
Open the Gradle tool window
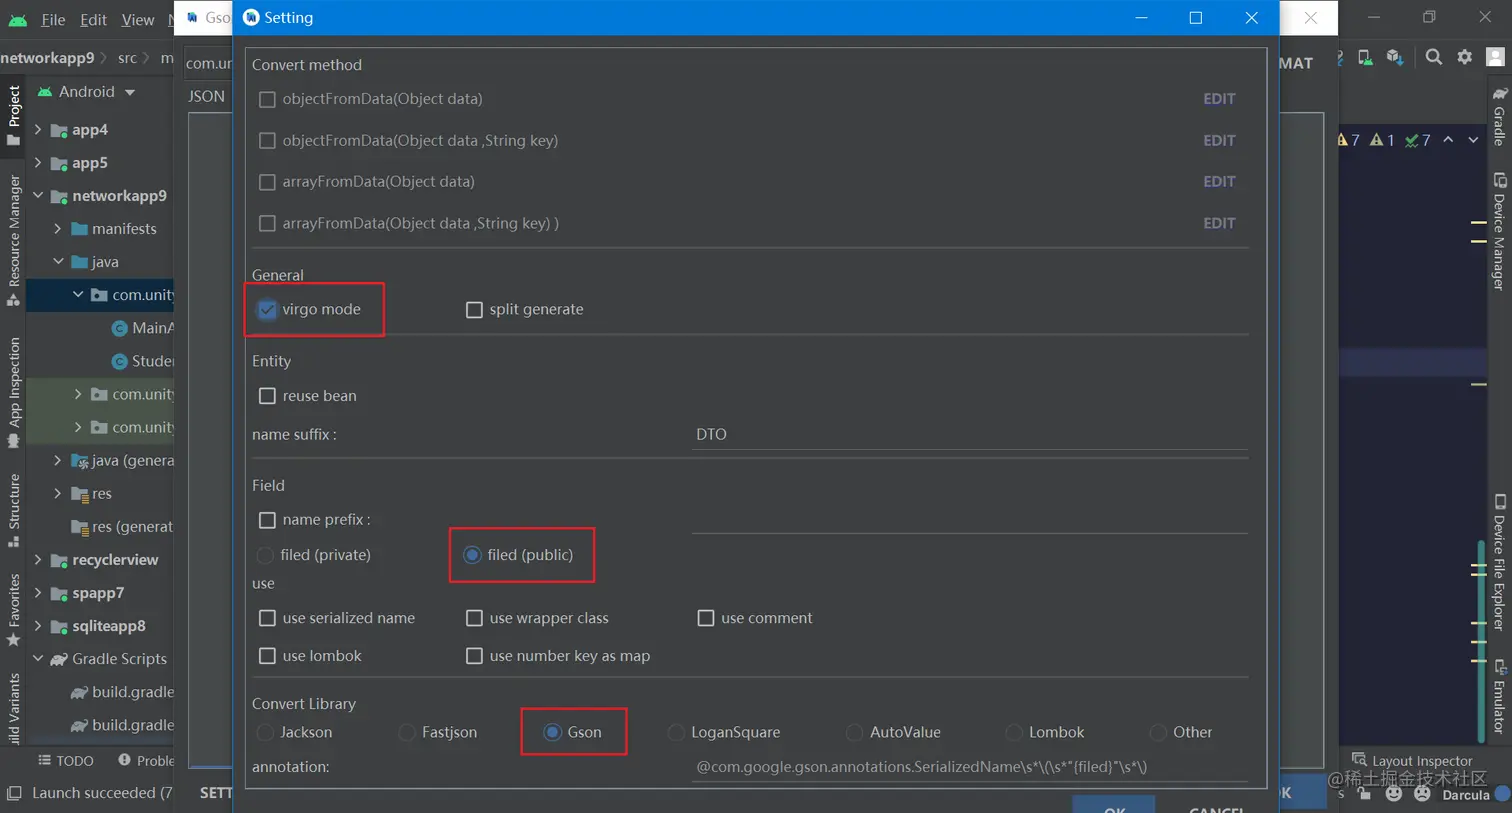(1499, 116)
